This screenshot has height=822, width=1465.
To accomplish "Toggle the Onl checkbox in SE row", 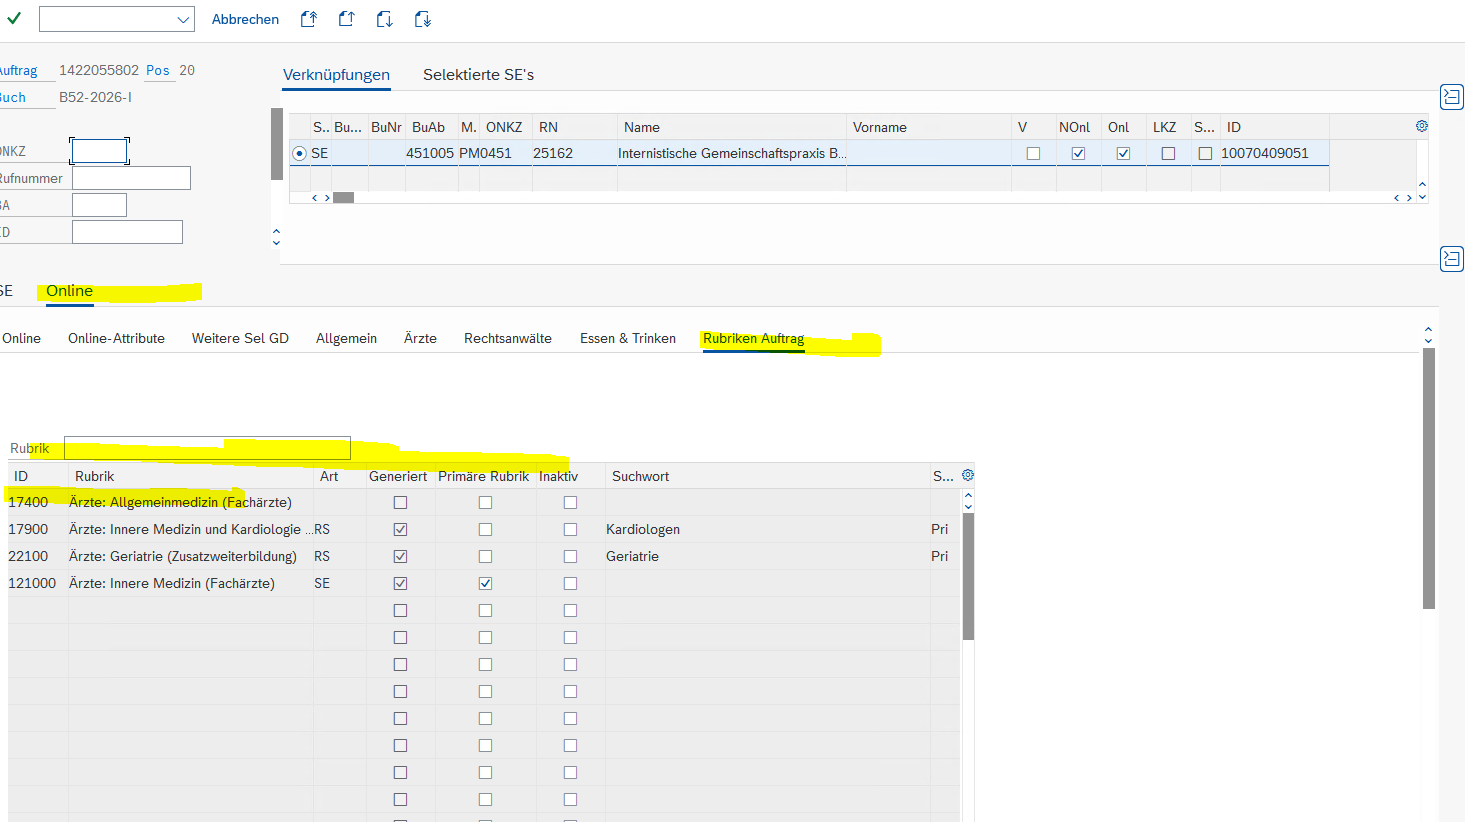I will (x=1123, y=153).
